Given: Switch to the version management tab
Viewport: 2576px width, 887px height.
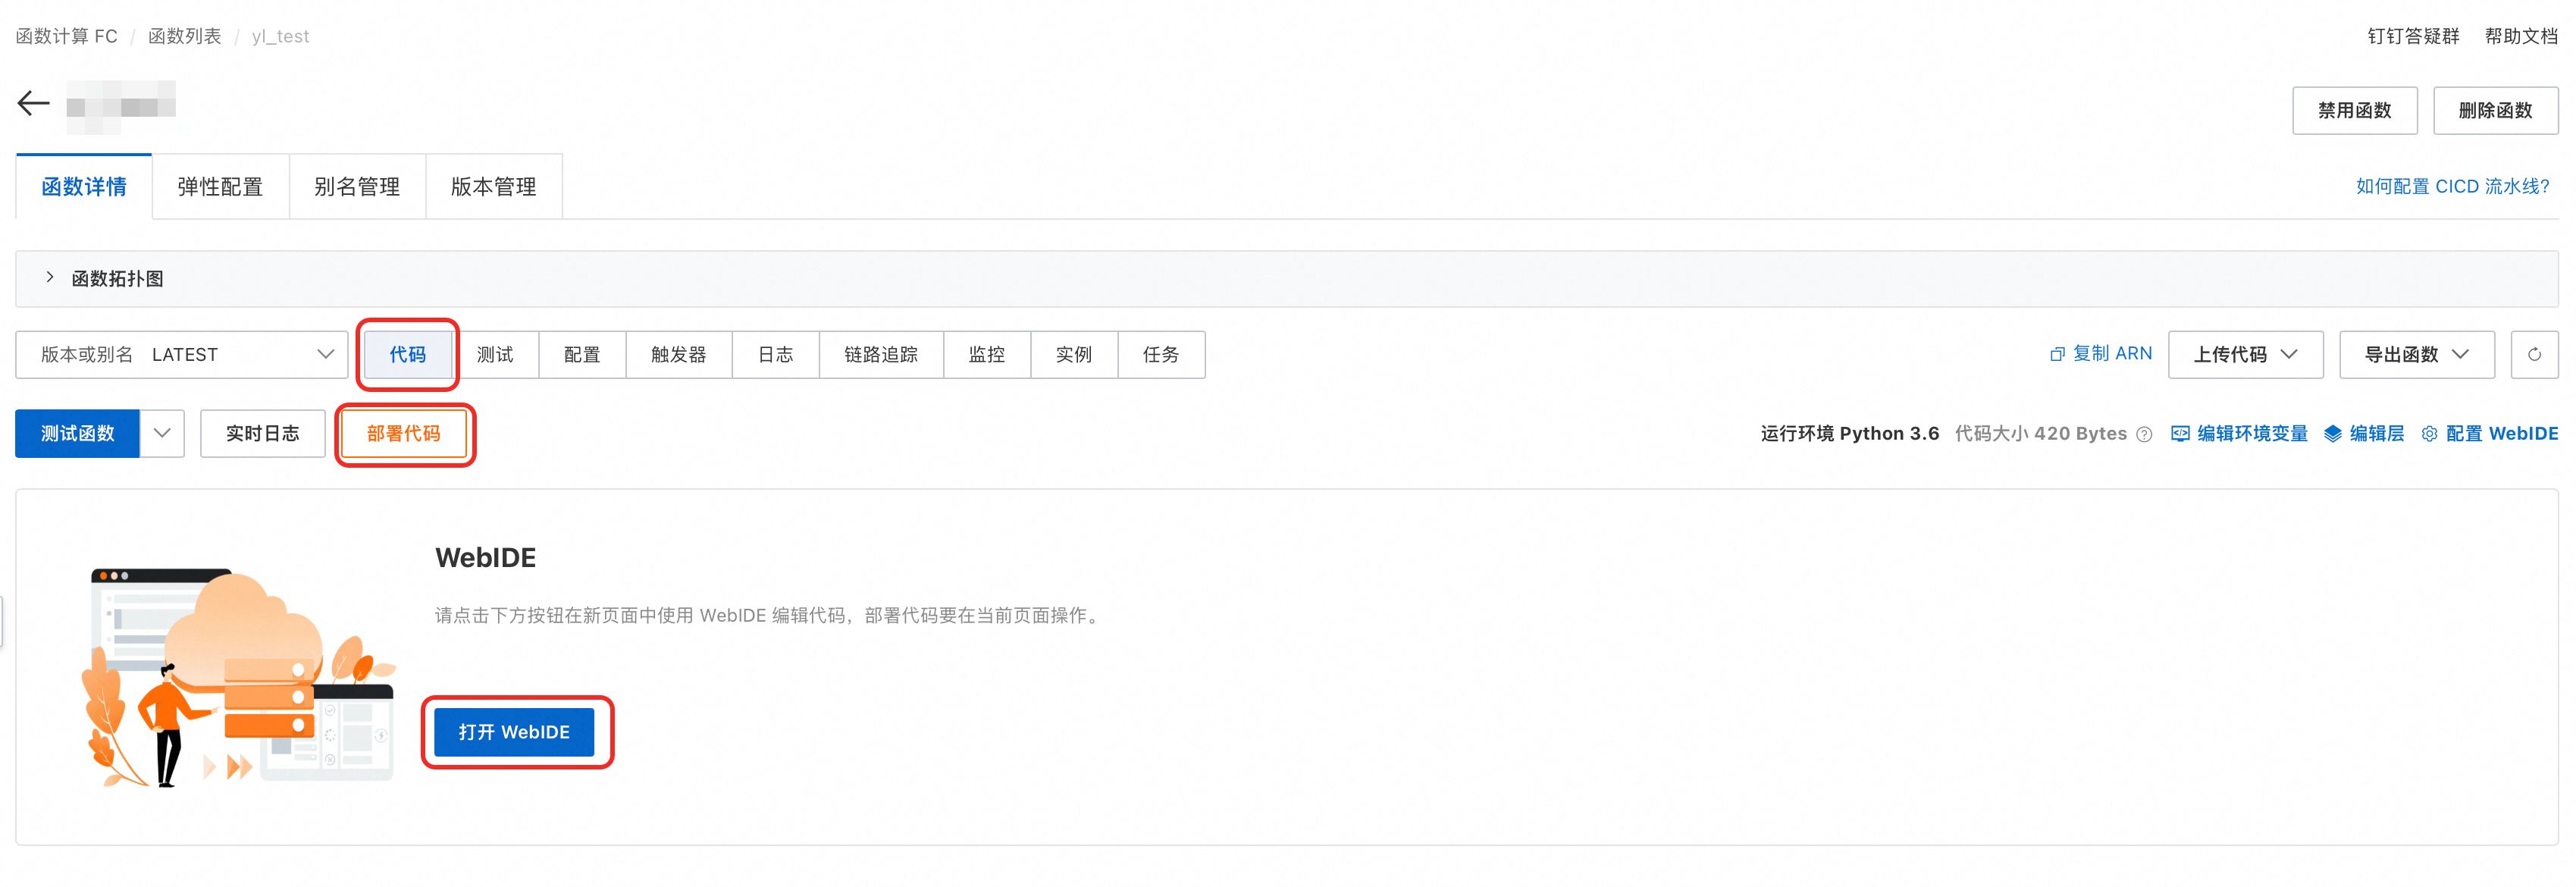Looking at the screenshot, I should [x=493, y=187].
